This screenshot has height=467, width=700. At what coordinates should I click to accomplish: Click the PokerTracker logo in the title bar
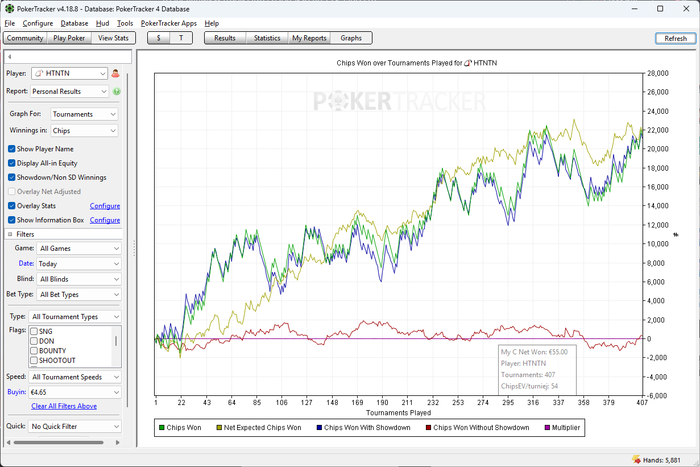click(x=9, y=7)
